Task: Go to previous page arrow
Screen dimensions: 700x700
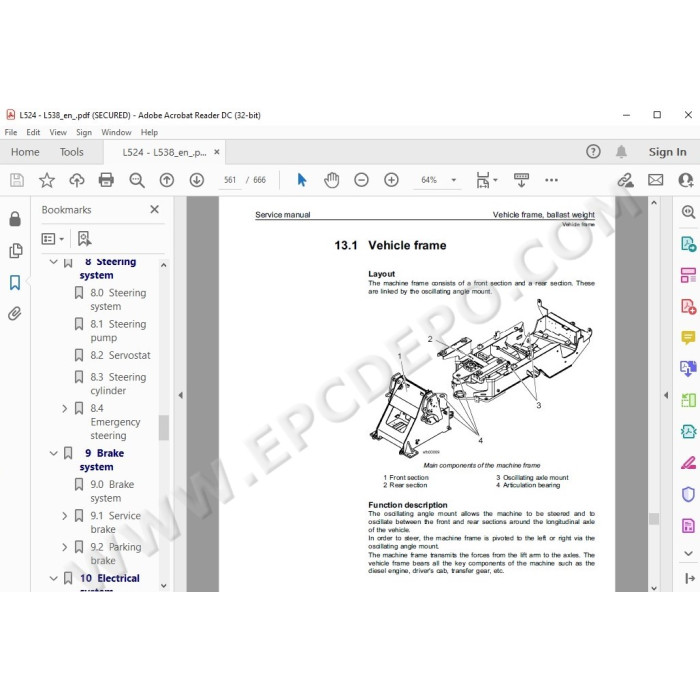Action: 167,180
